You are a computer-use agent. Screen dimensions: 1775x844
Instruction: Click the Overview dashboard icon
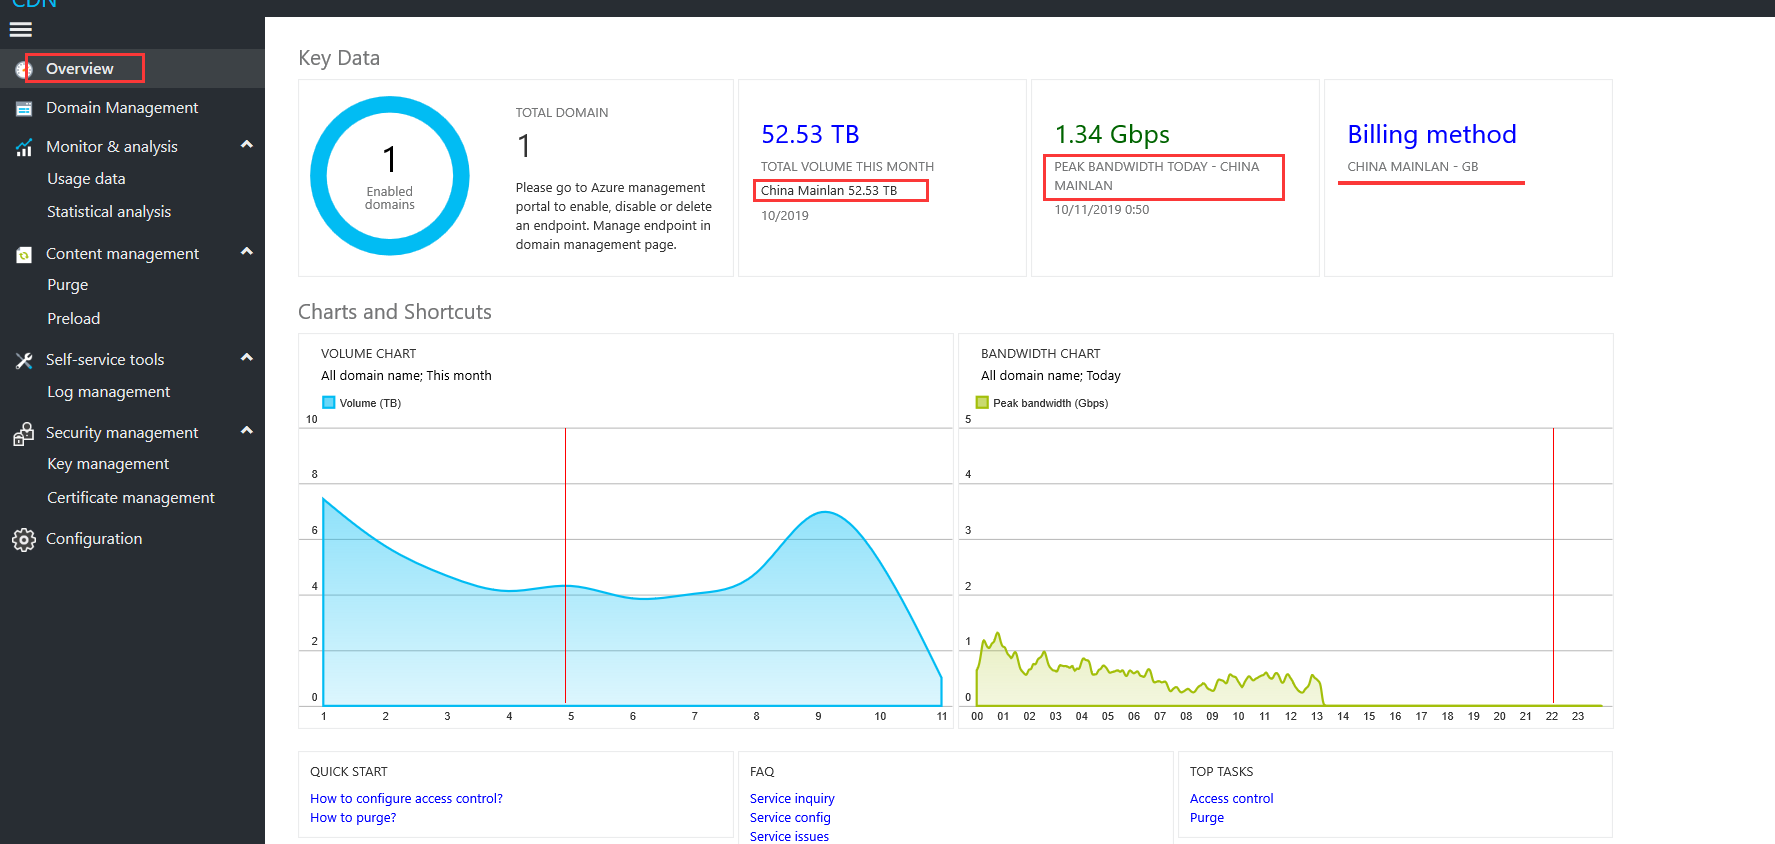tap(24, 69)
